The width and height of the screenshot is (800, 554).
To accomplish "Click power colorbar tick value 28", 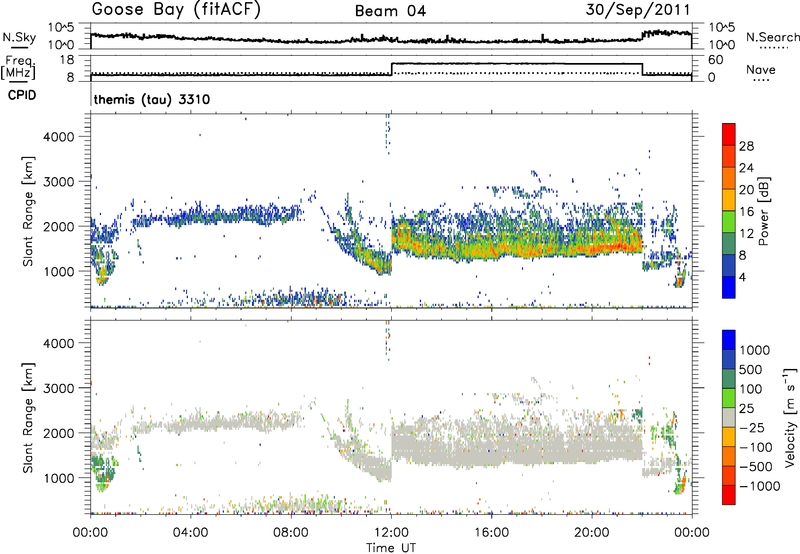I will (x=746, y=146).
